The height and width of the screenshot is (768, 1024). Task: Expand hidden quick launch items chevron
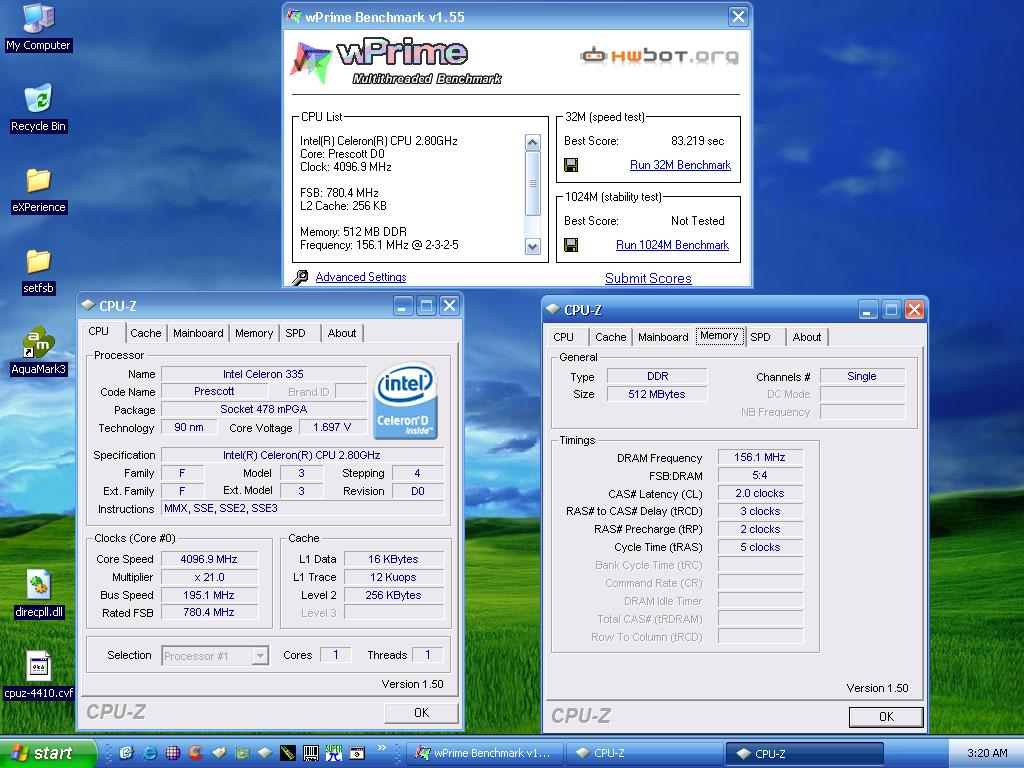382,748
